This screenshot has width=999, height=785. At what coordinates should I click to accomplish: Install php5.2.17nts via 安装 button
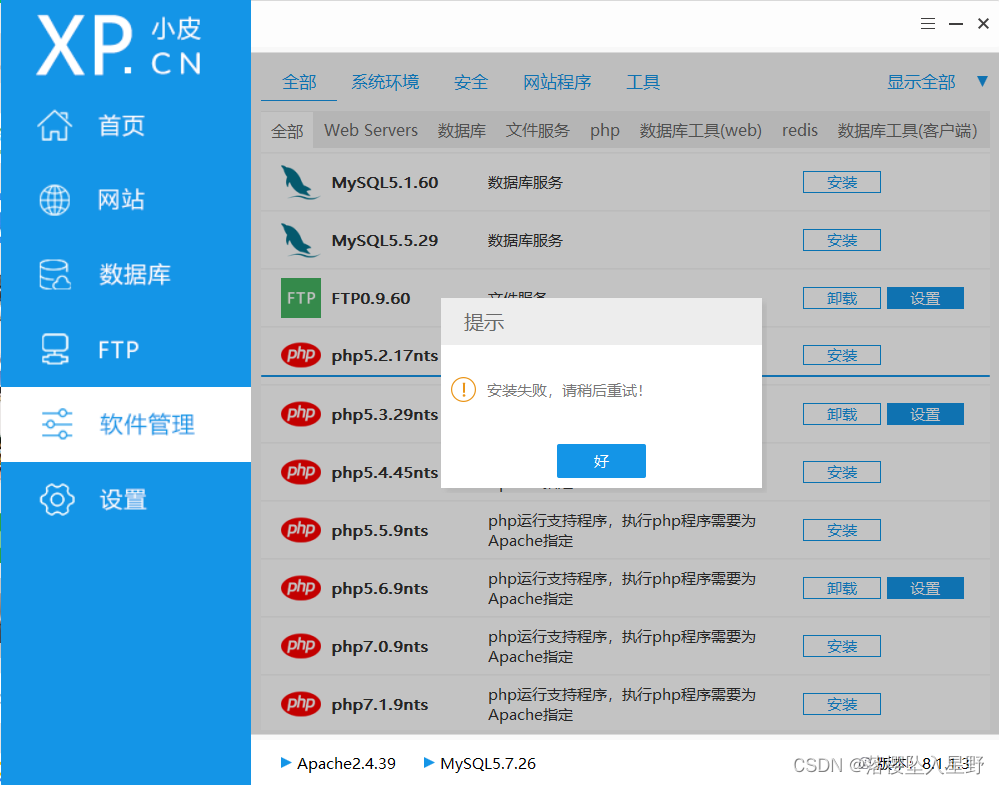(x=842, y=355)
